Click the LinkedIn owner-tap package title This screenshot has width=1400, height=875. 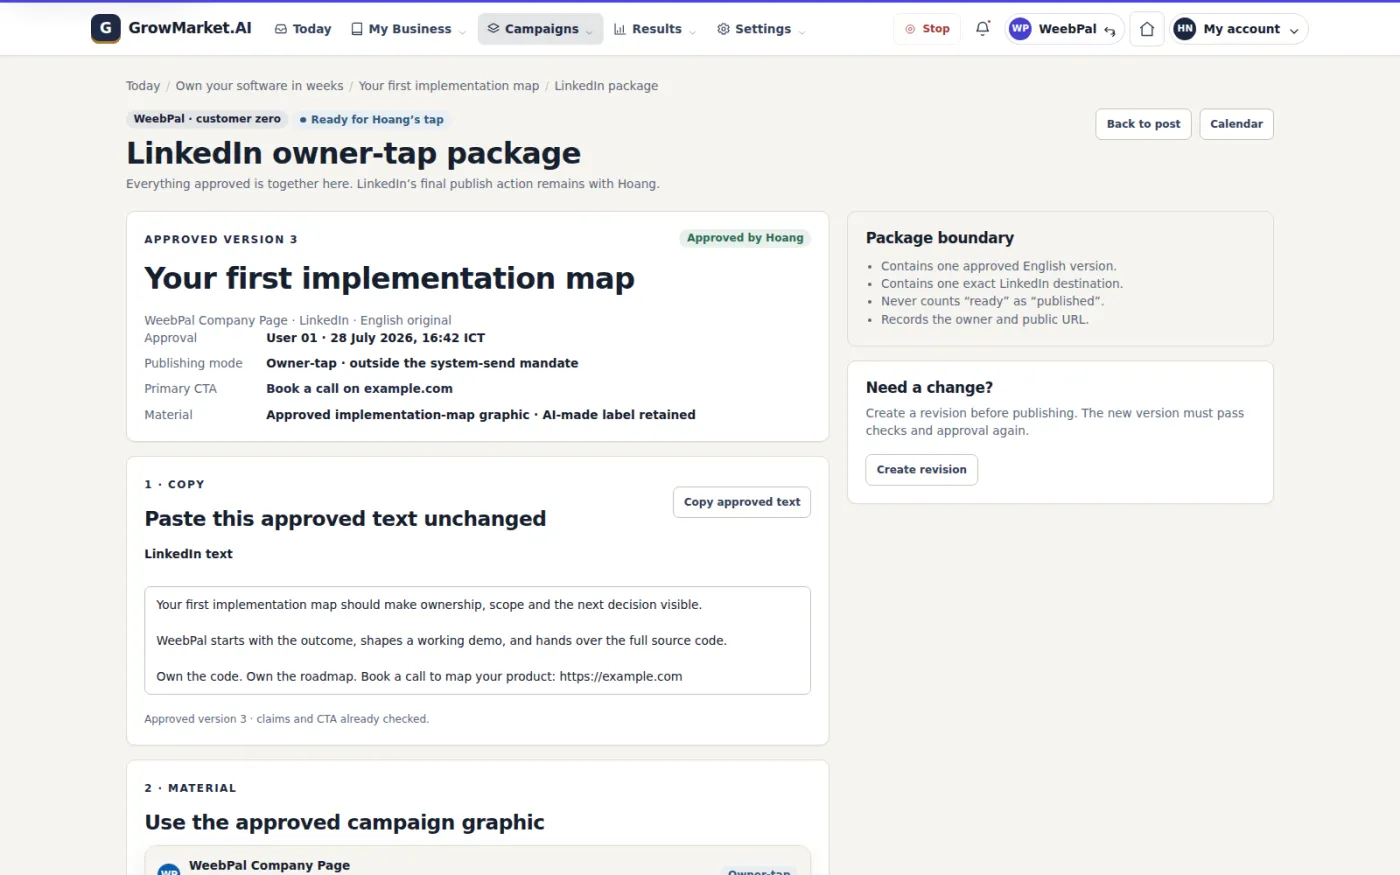click(353, 153)
